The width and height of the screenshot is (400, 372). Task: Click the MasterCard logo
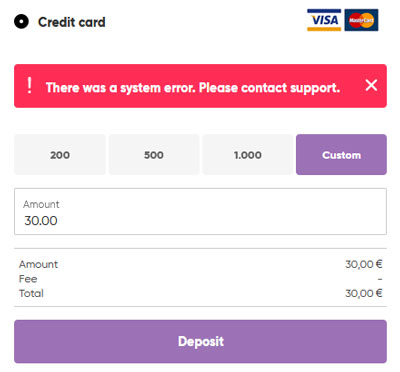click(361, 20)
